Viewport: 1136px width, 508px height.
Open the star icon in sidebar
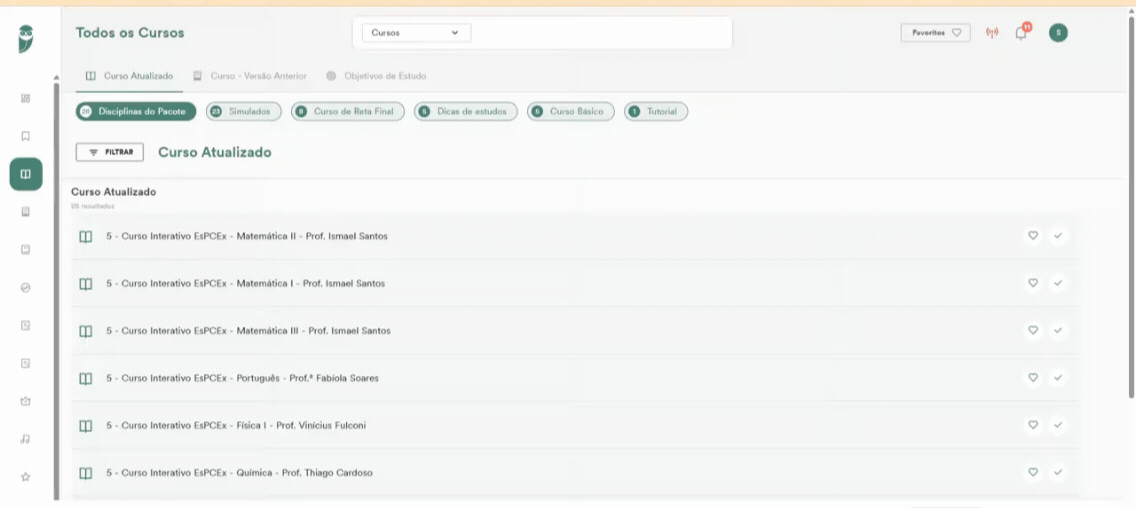coord(25,477)
